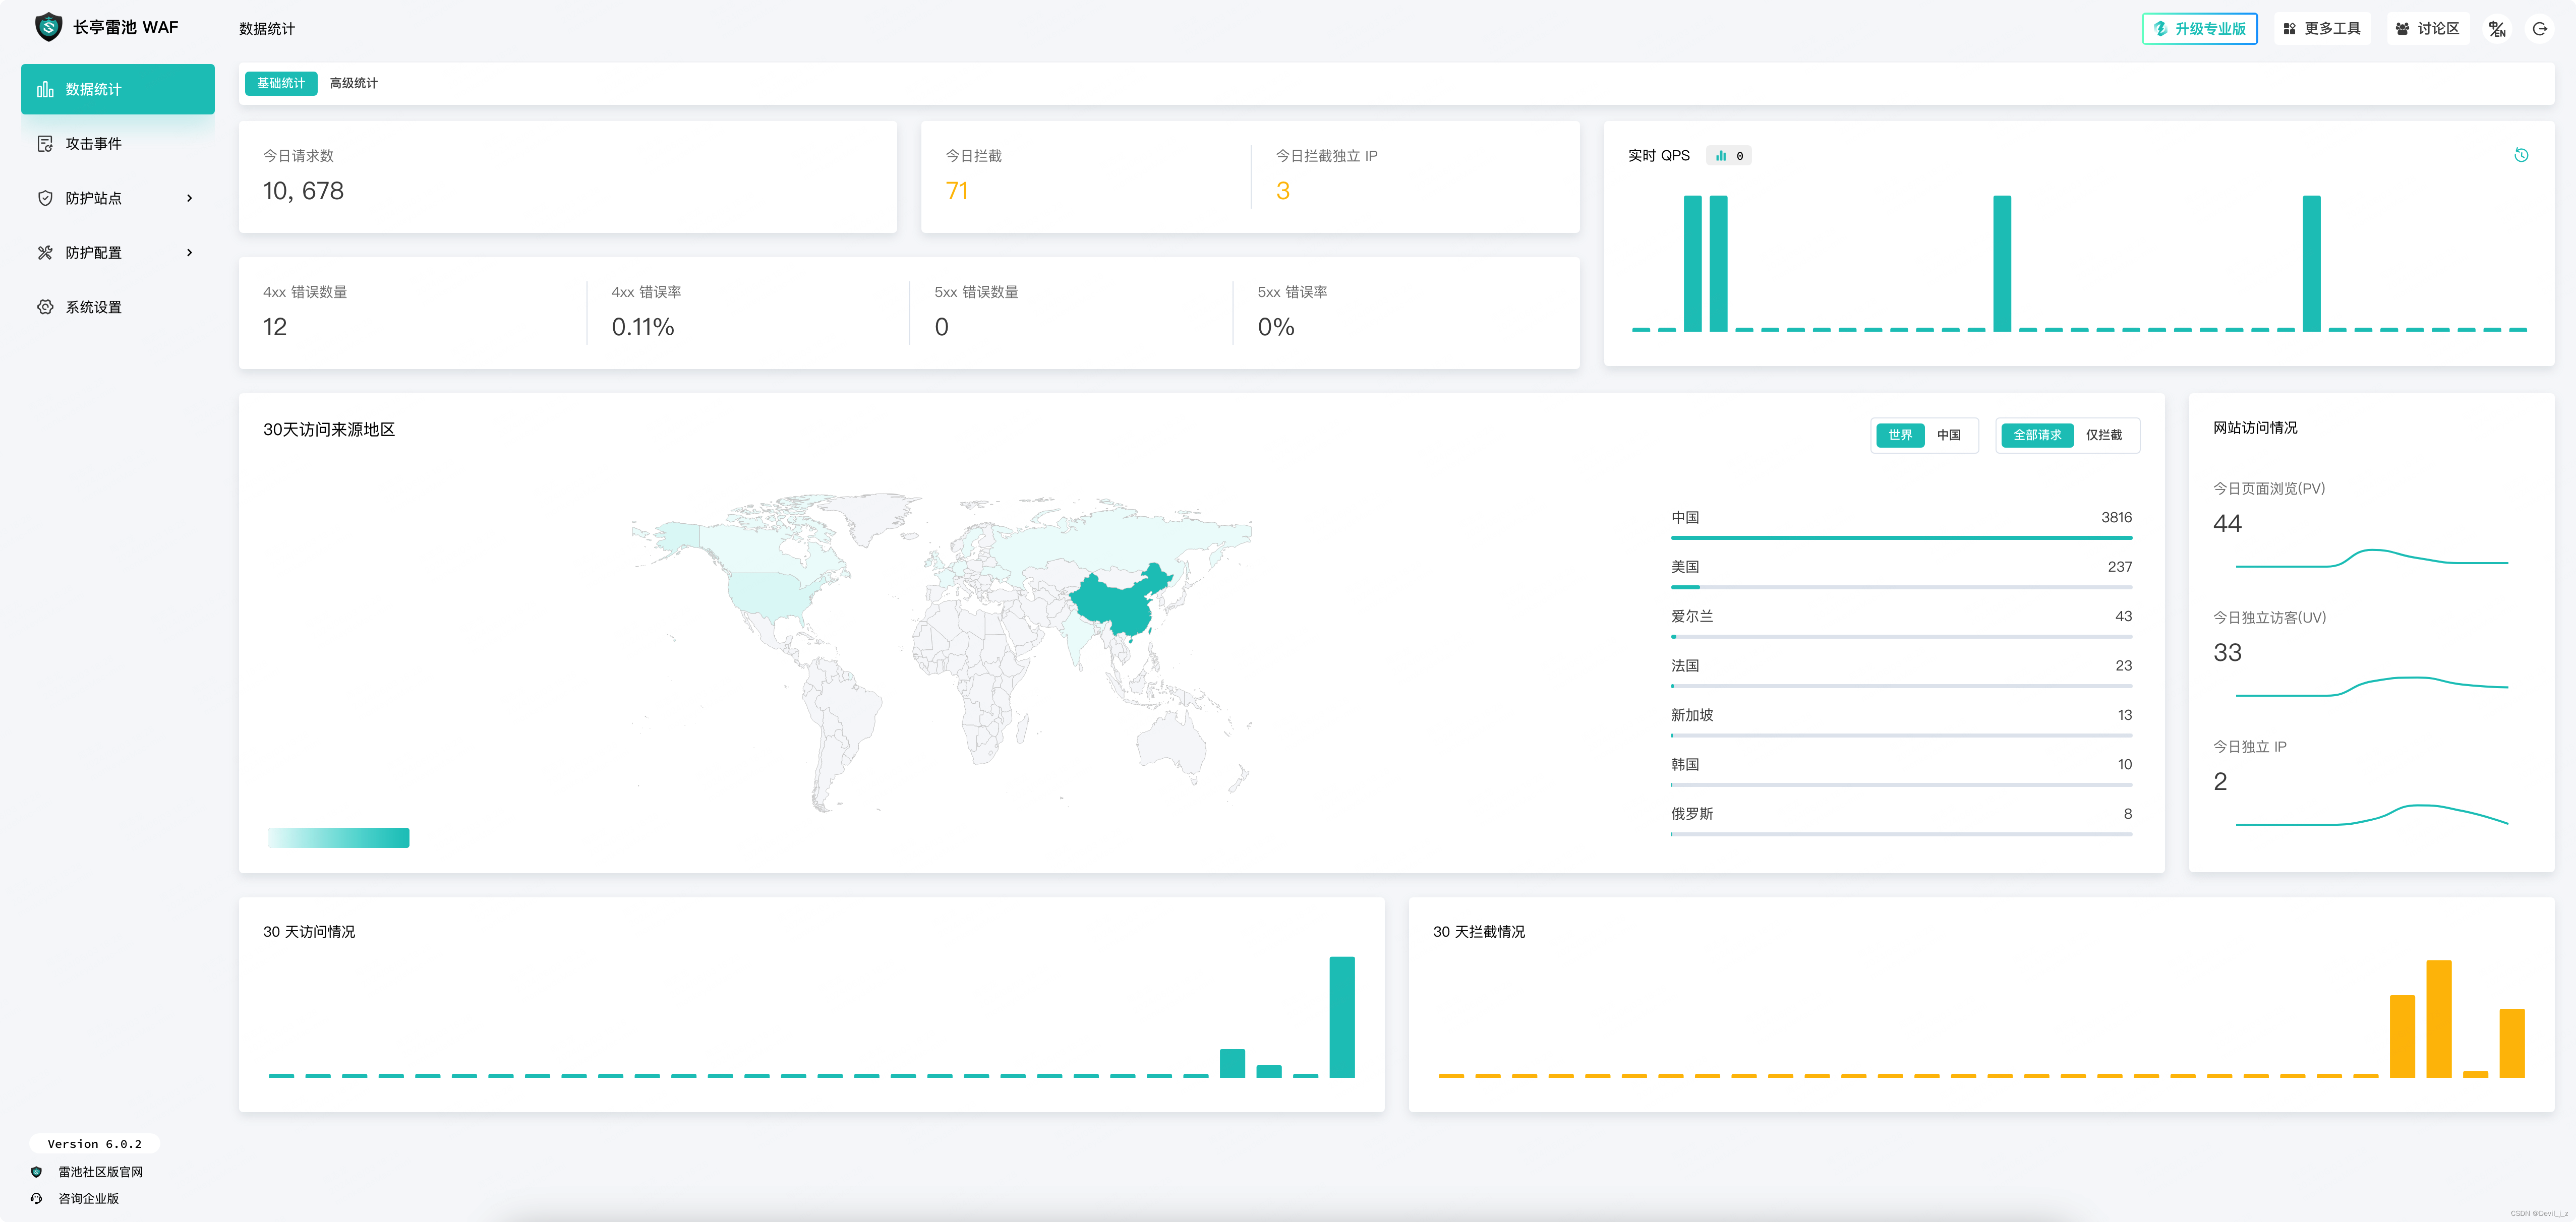Click the 升级专业版 upgrade button
This screenshot has height=1222, width=2576.
click(2199, 29)
